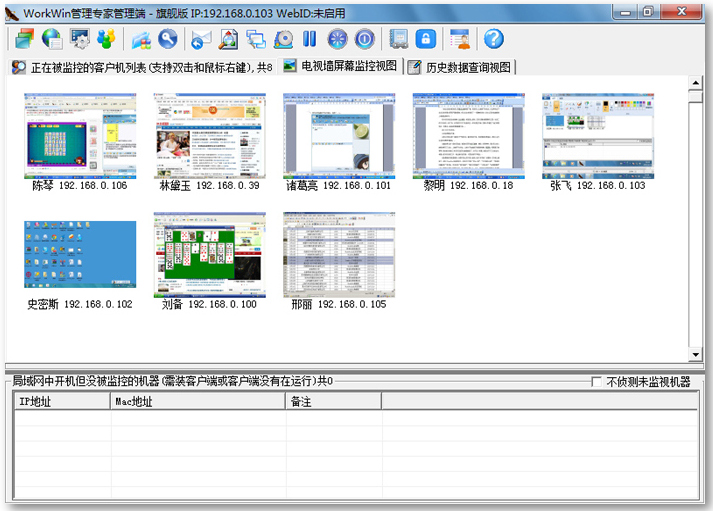Click the scrollbar up arrow
The width and height of the screenshot is (713, 511).
click(x=696, y=83)
